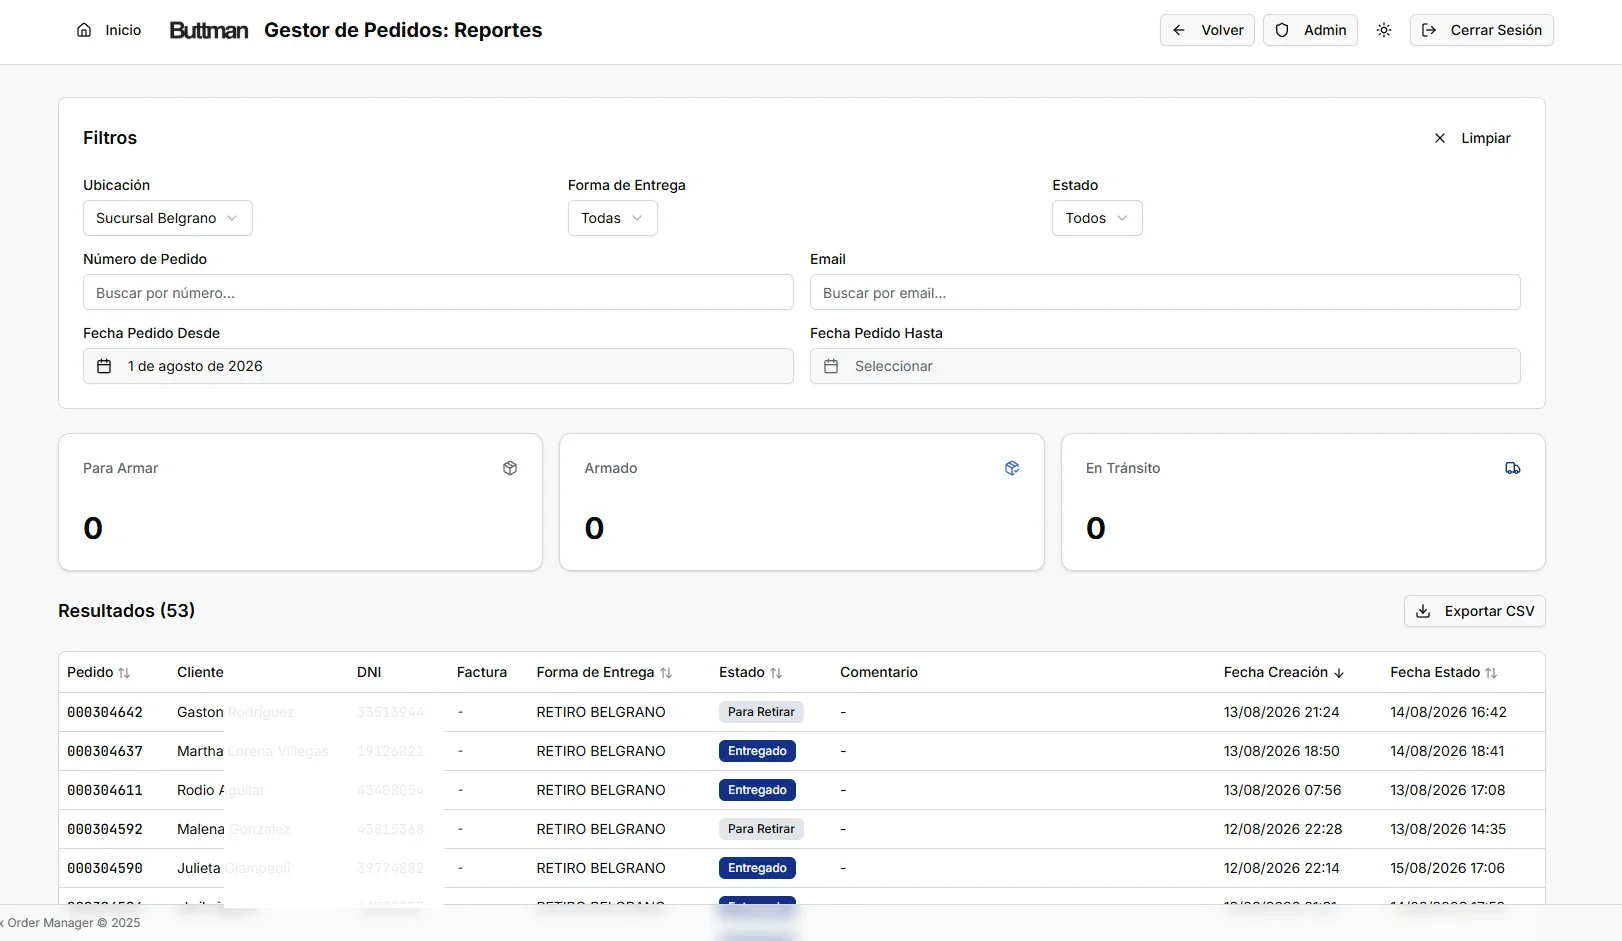Click the shield icon in Admin button

tap(1282, 30)
